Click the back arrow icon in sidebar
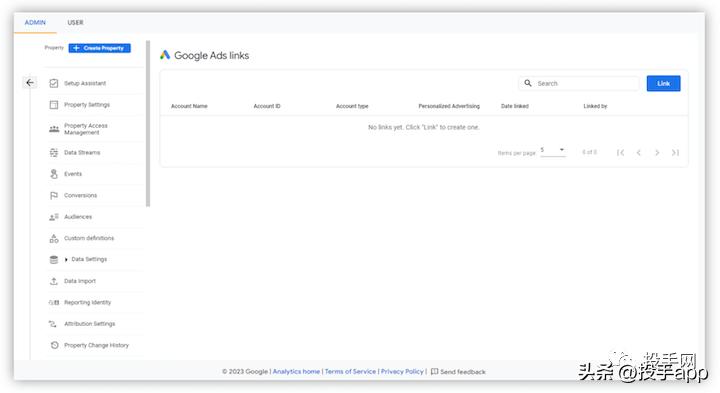The height and width of the screenshot is (393, 720). click(x=30, y=83)
